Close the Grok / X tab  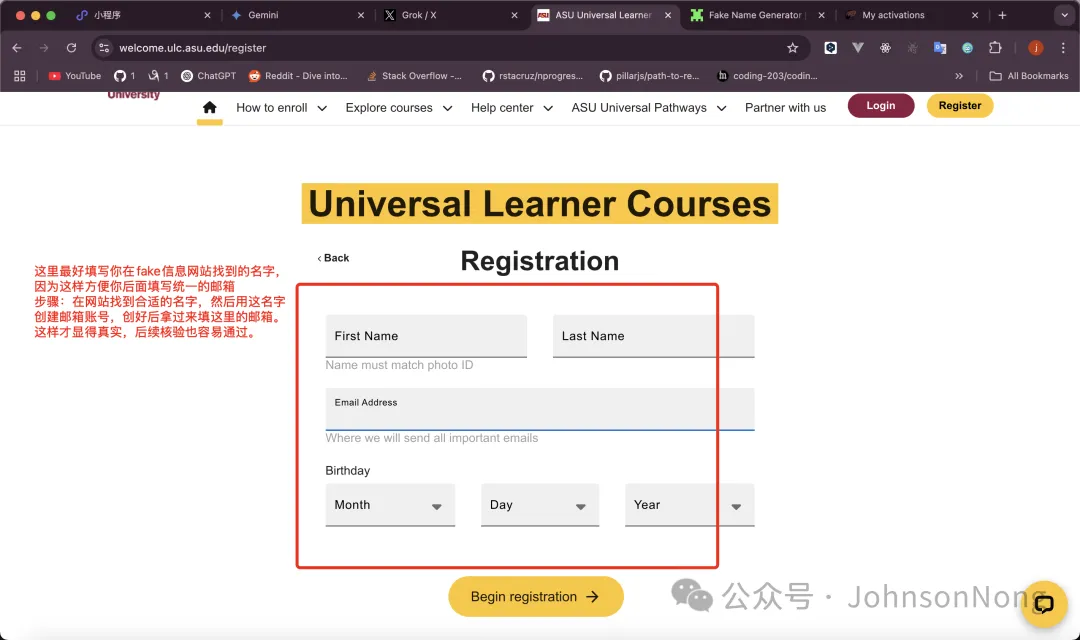point(515,15)
